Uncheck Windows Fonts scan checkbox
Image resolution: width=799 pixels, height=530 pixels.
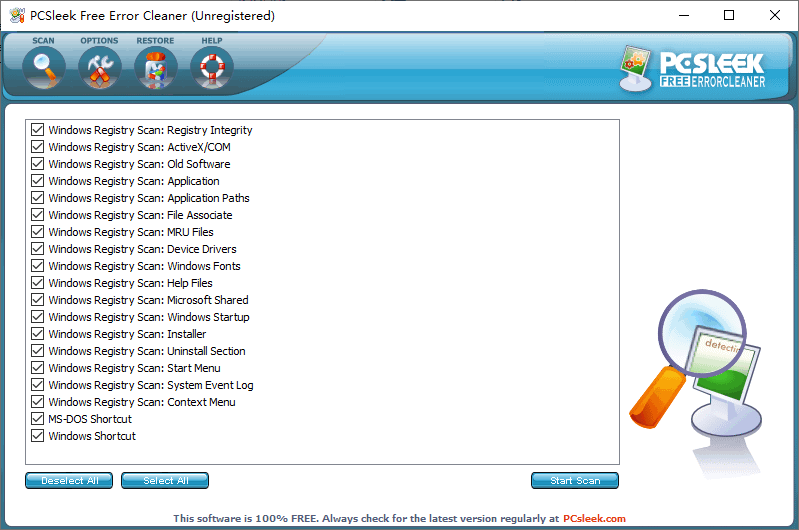click(x=37, y=266)
